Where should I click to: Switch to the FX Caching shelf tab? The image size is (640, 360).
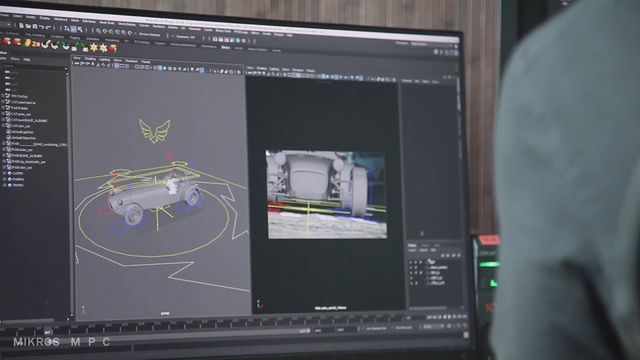coord(142,42)
